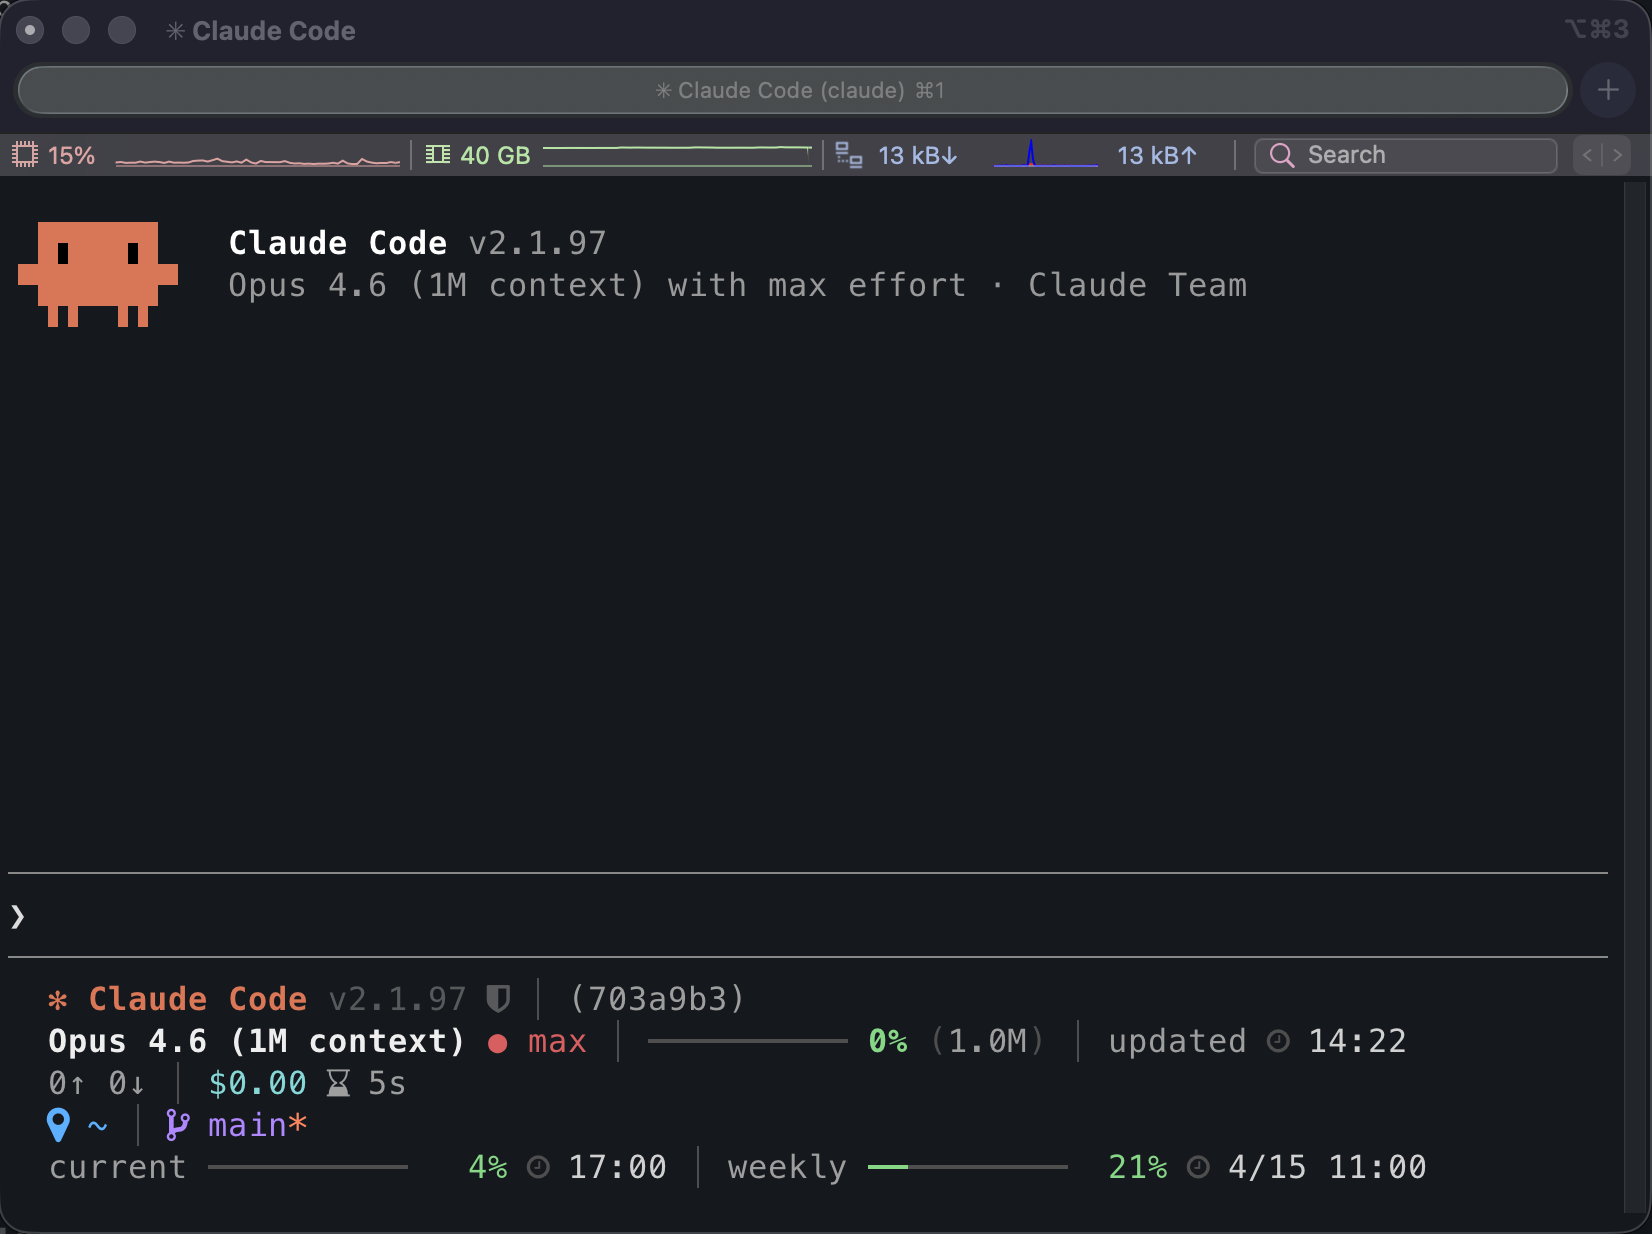Click the memory icon beside 40 GB

pos(438,155)
